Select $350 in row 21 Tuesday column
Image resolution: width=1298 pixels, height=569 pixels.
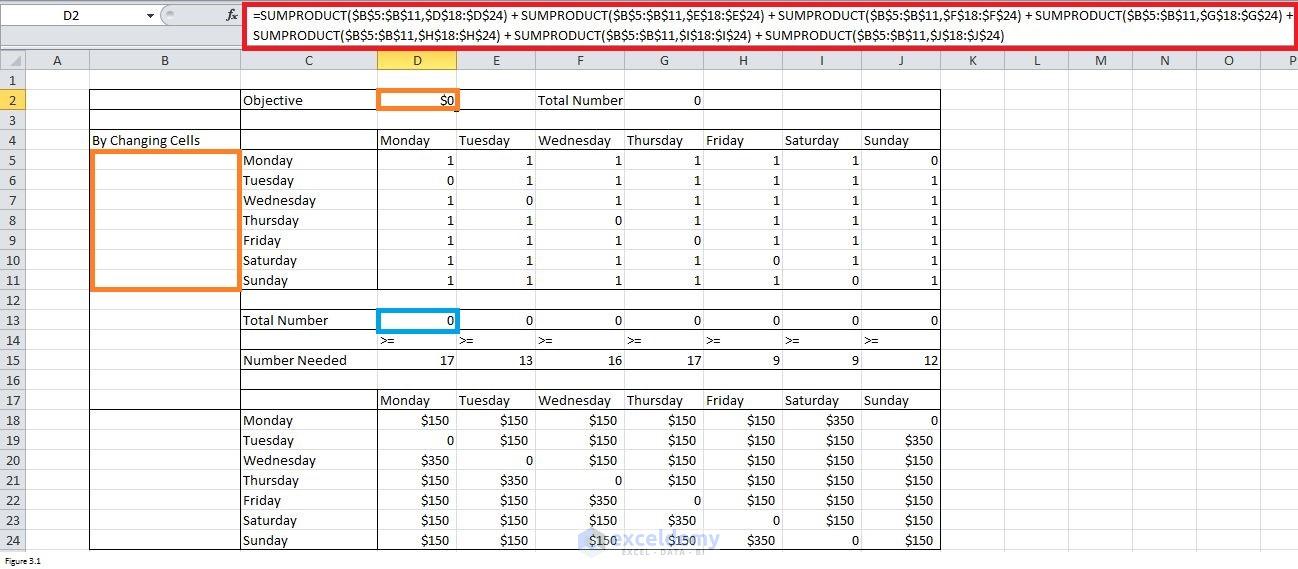(496, 480)
